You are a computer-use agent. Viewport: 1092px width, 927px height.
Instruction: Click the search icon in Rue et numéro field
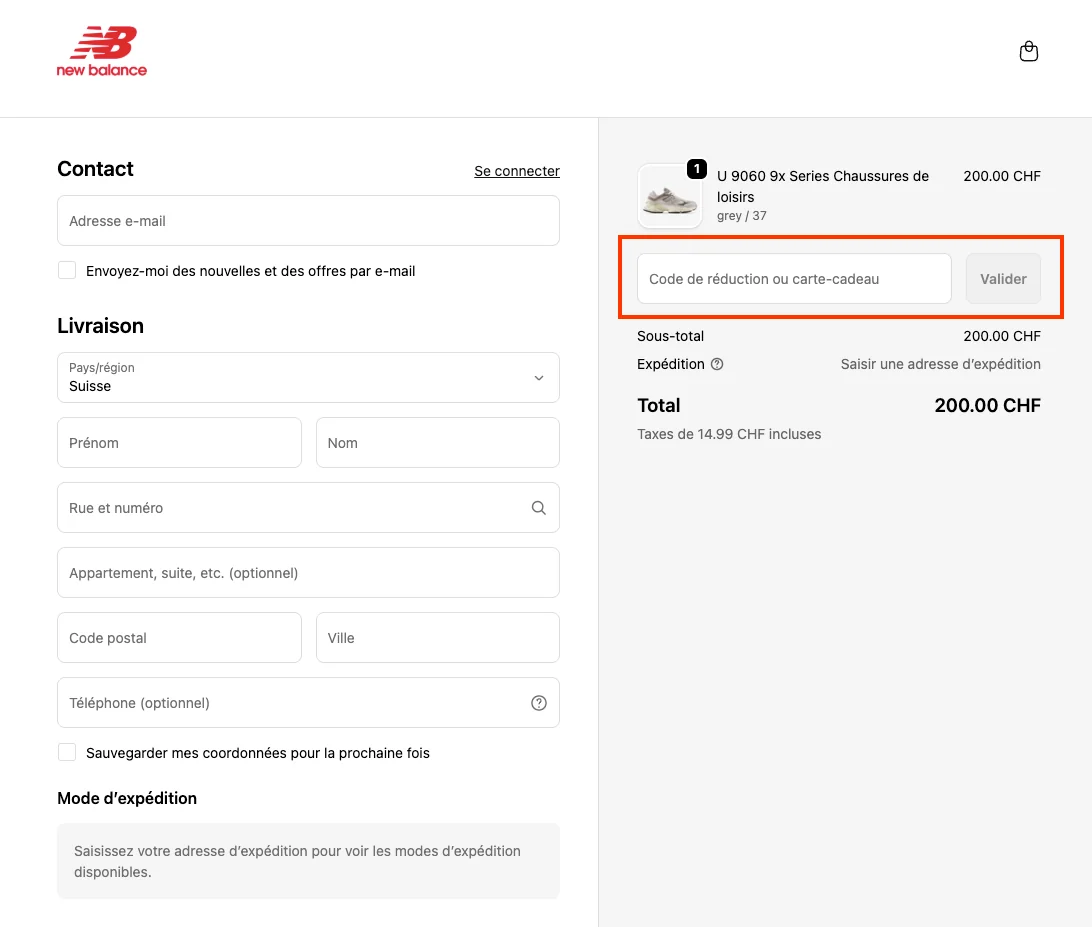point(539,507)
